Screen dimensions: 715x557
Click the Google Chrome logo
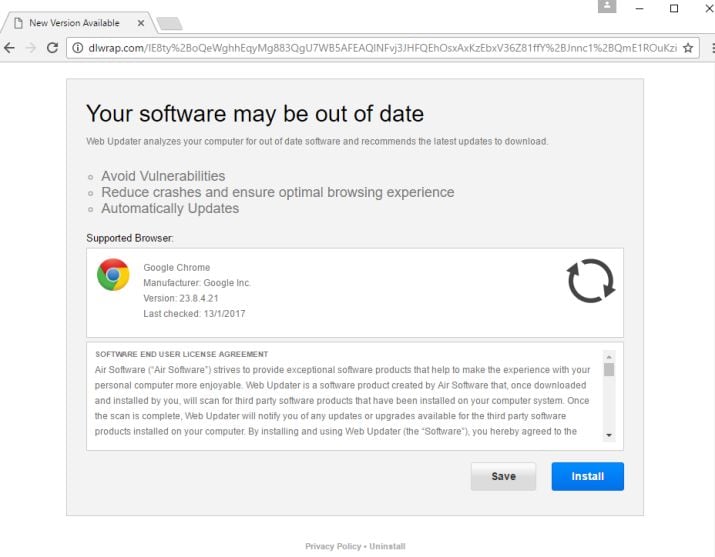[x=113, y=275]
